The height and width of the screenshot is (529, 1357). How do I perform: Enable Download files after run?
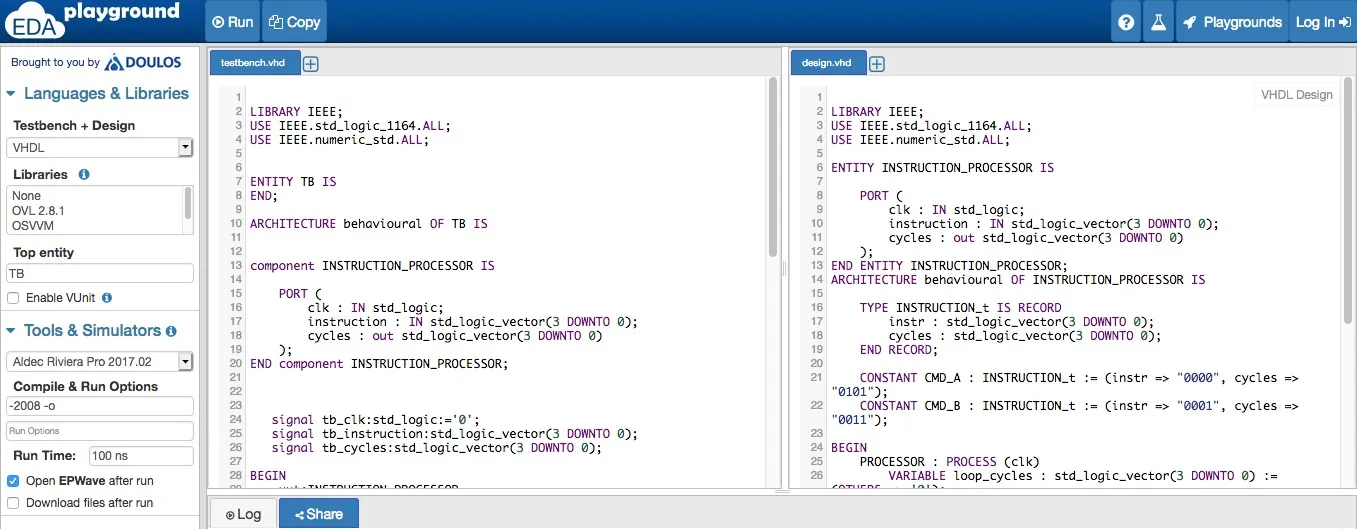[x=13, y=503]
